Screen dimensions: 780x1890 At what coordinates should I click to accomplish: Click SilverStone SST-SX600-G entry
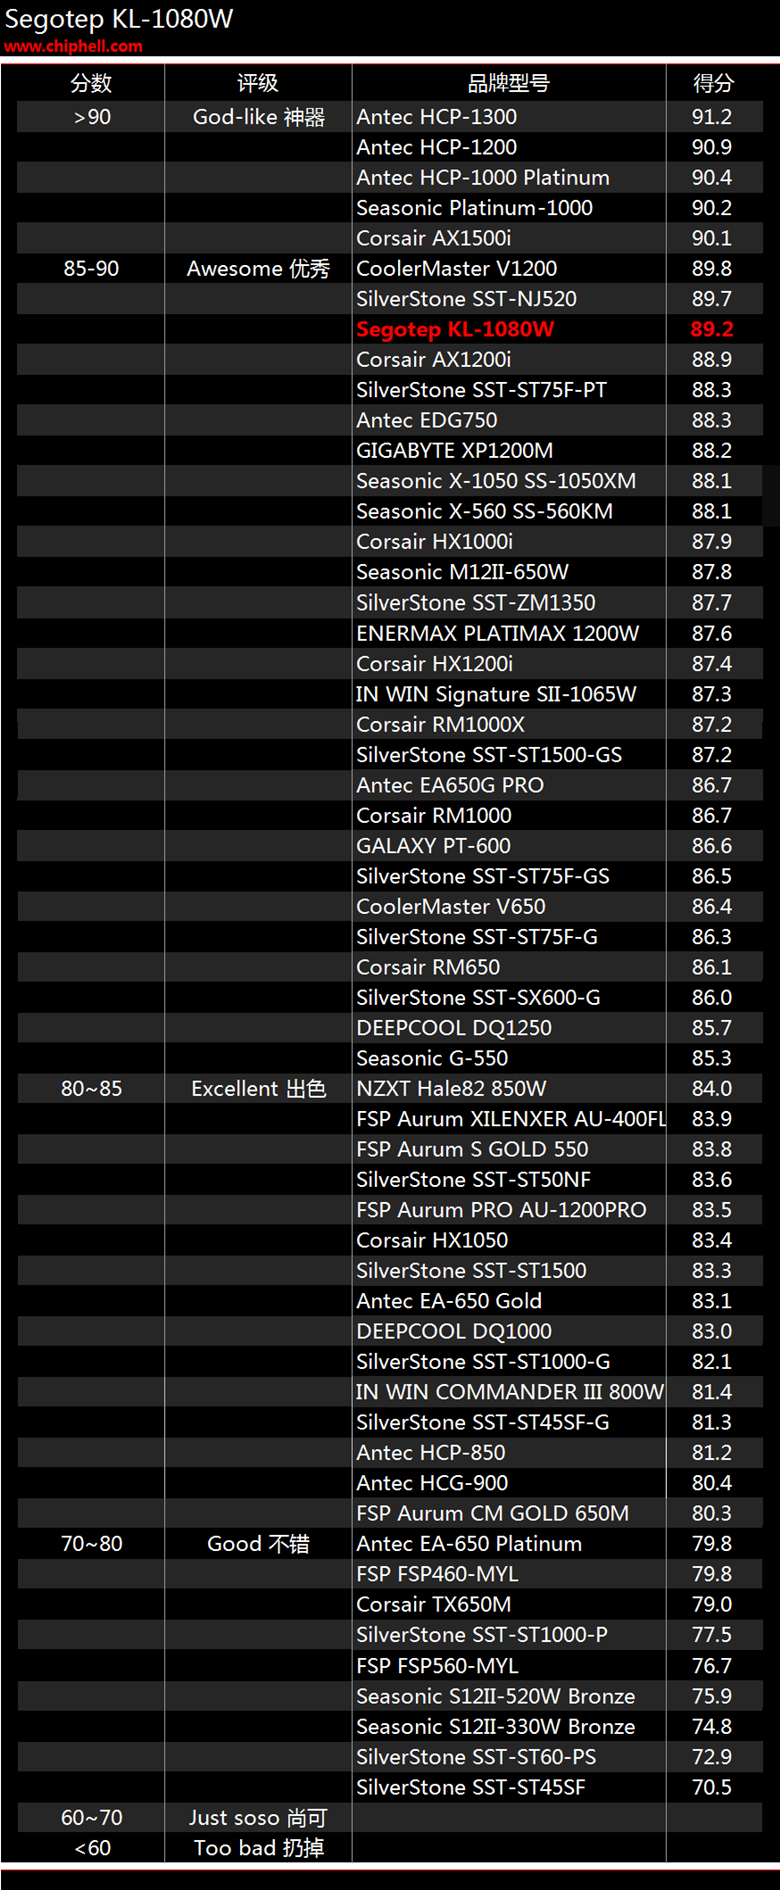point(479,998)
